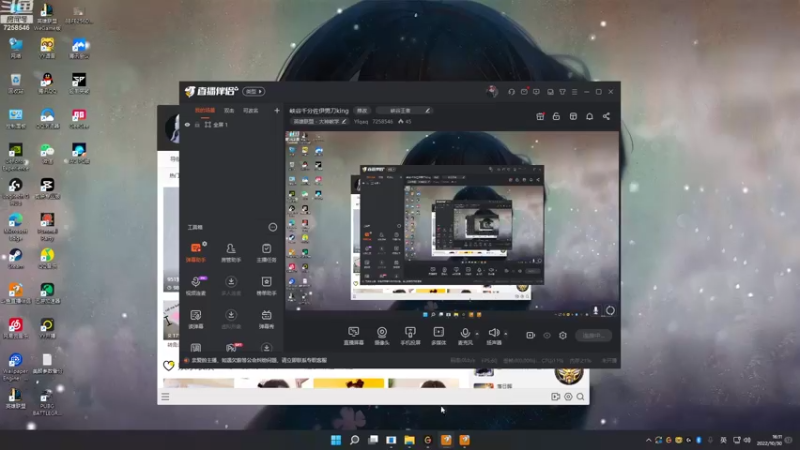Screen dimensions: 800x450
Task: Click the video icon in the back window's bottom bar
Action: (556, 396)
